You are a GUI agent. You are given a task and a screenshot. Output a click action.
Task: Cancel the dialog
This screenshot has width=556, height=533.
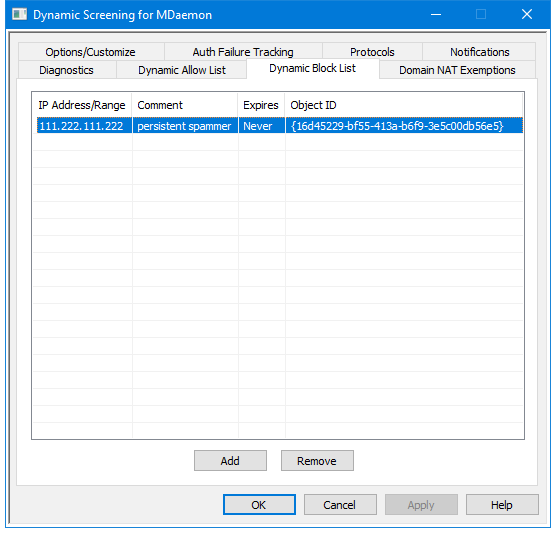340,505
